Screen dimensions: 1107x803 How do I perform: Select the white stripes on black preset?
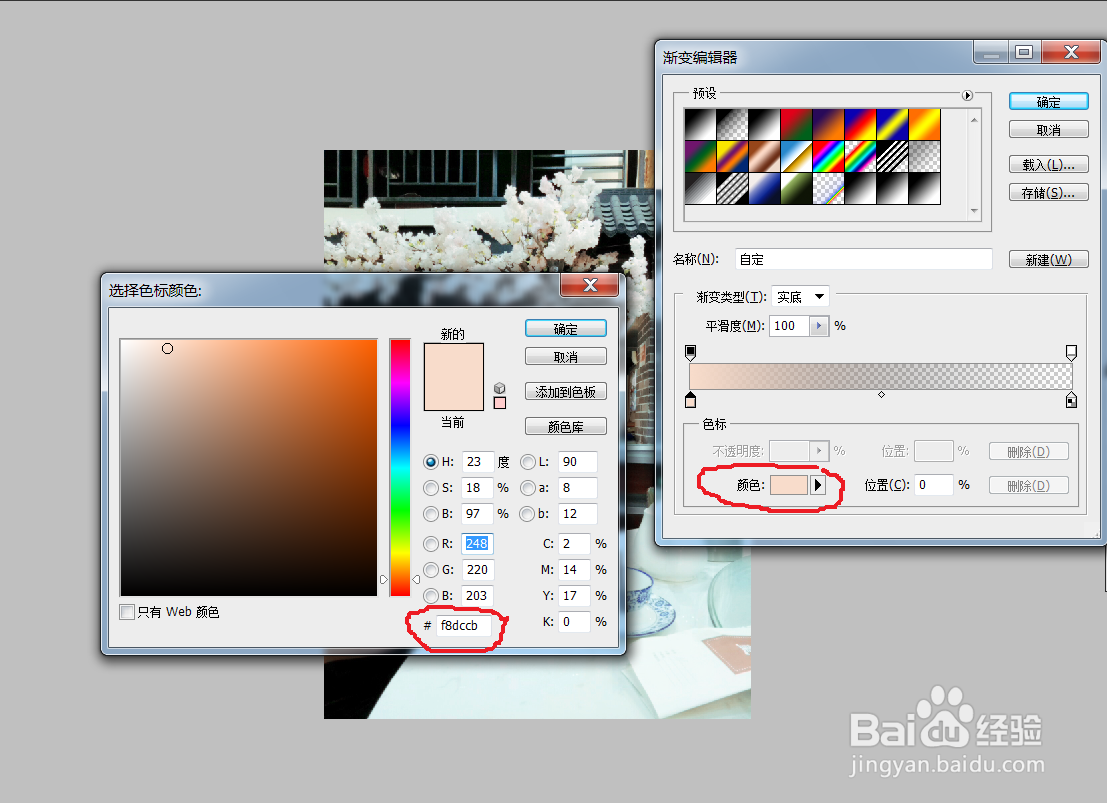pos(892,156)
